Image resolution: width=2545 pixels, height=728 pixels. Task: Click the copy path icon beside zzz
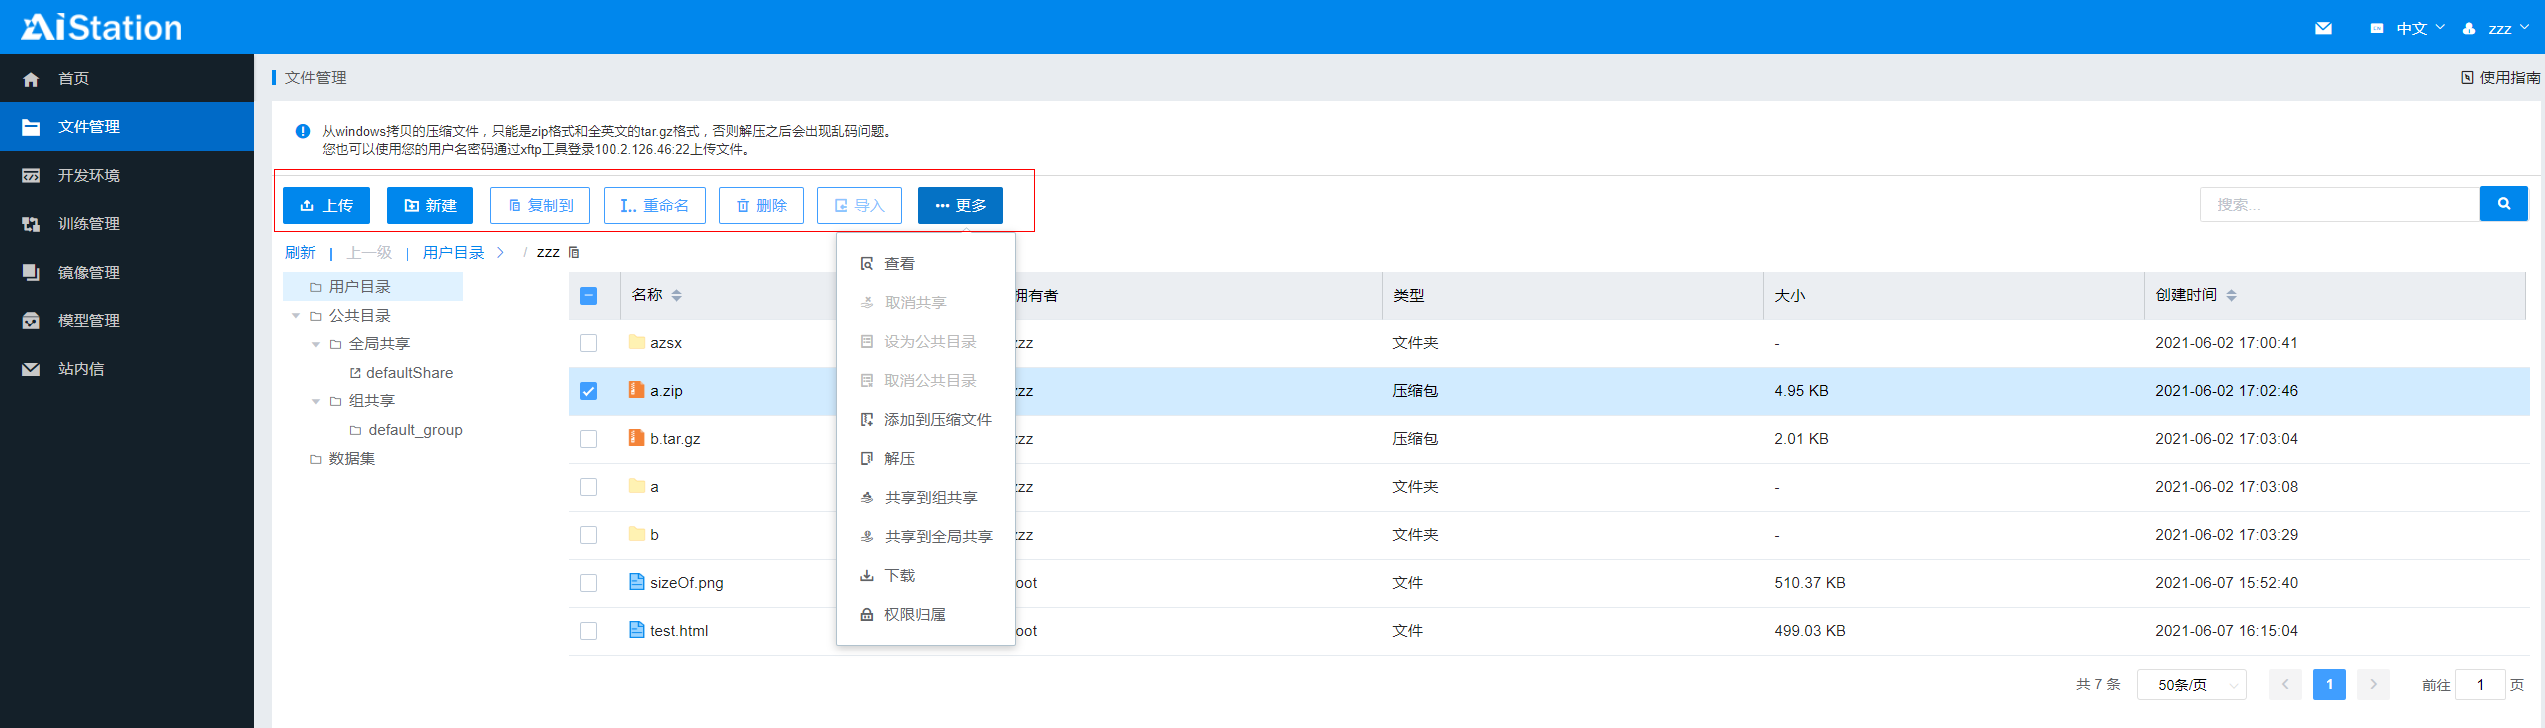tap(574, 252)
